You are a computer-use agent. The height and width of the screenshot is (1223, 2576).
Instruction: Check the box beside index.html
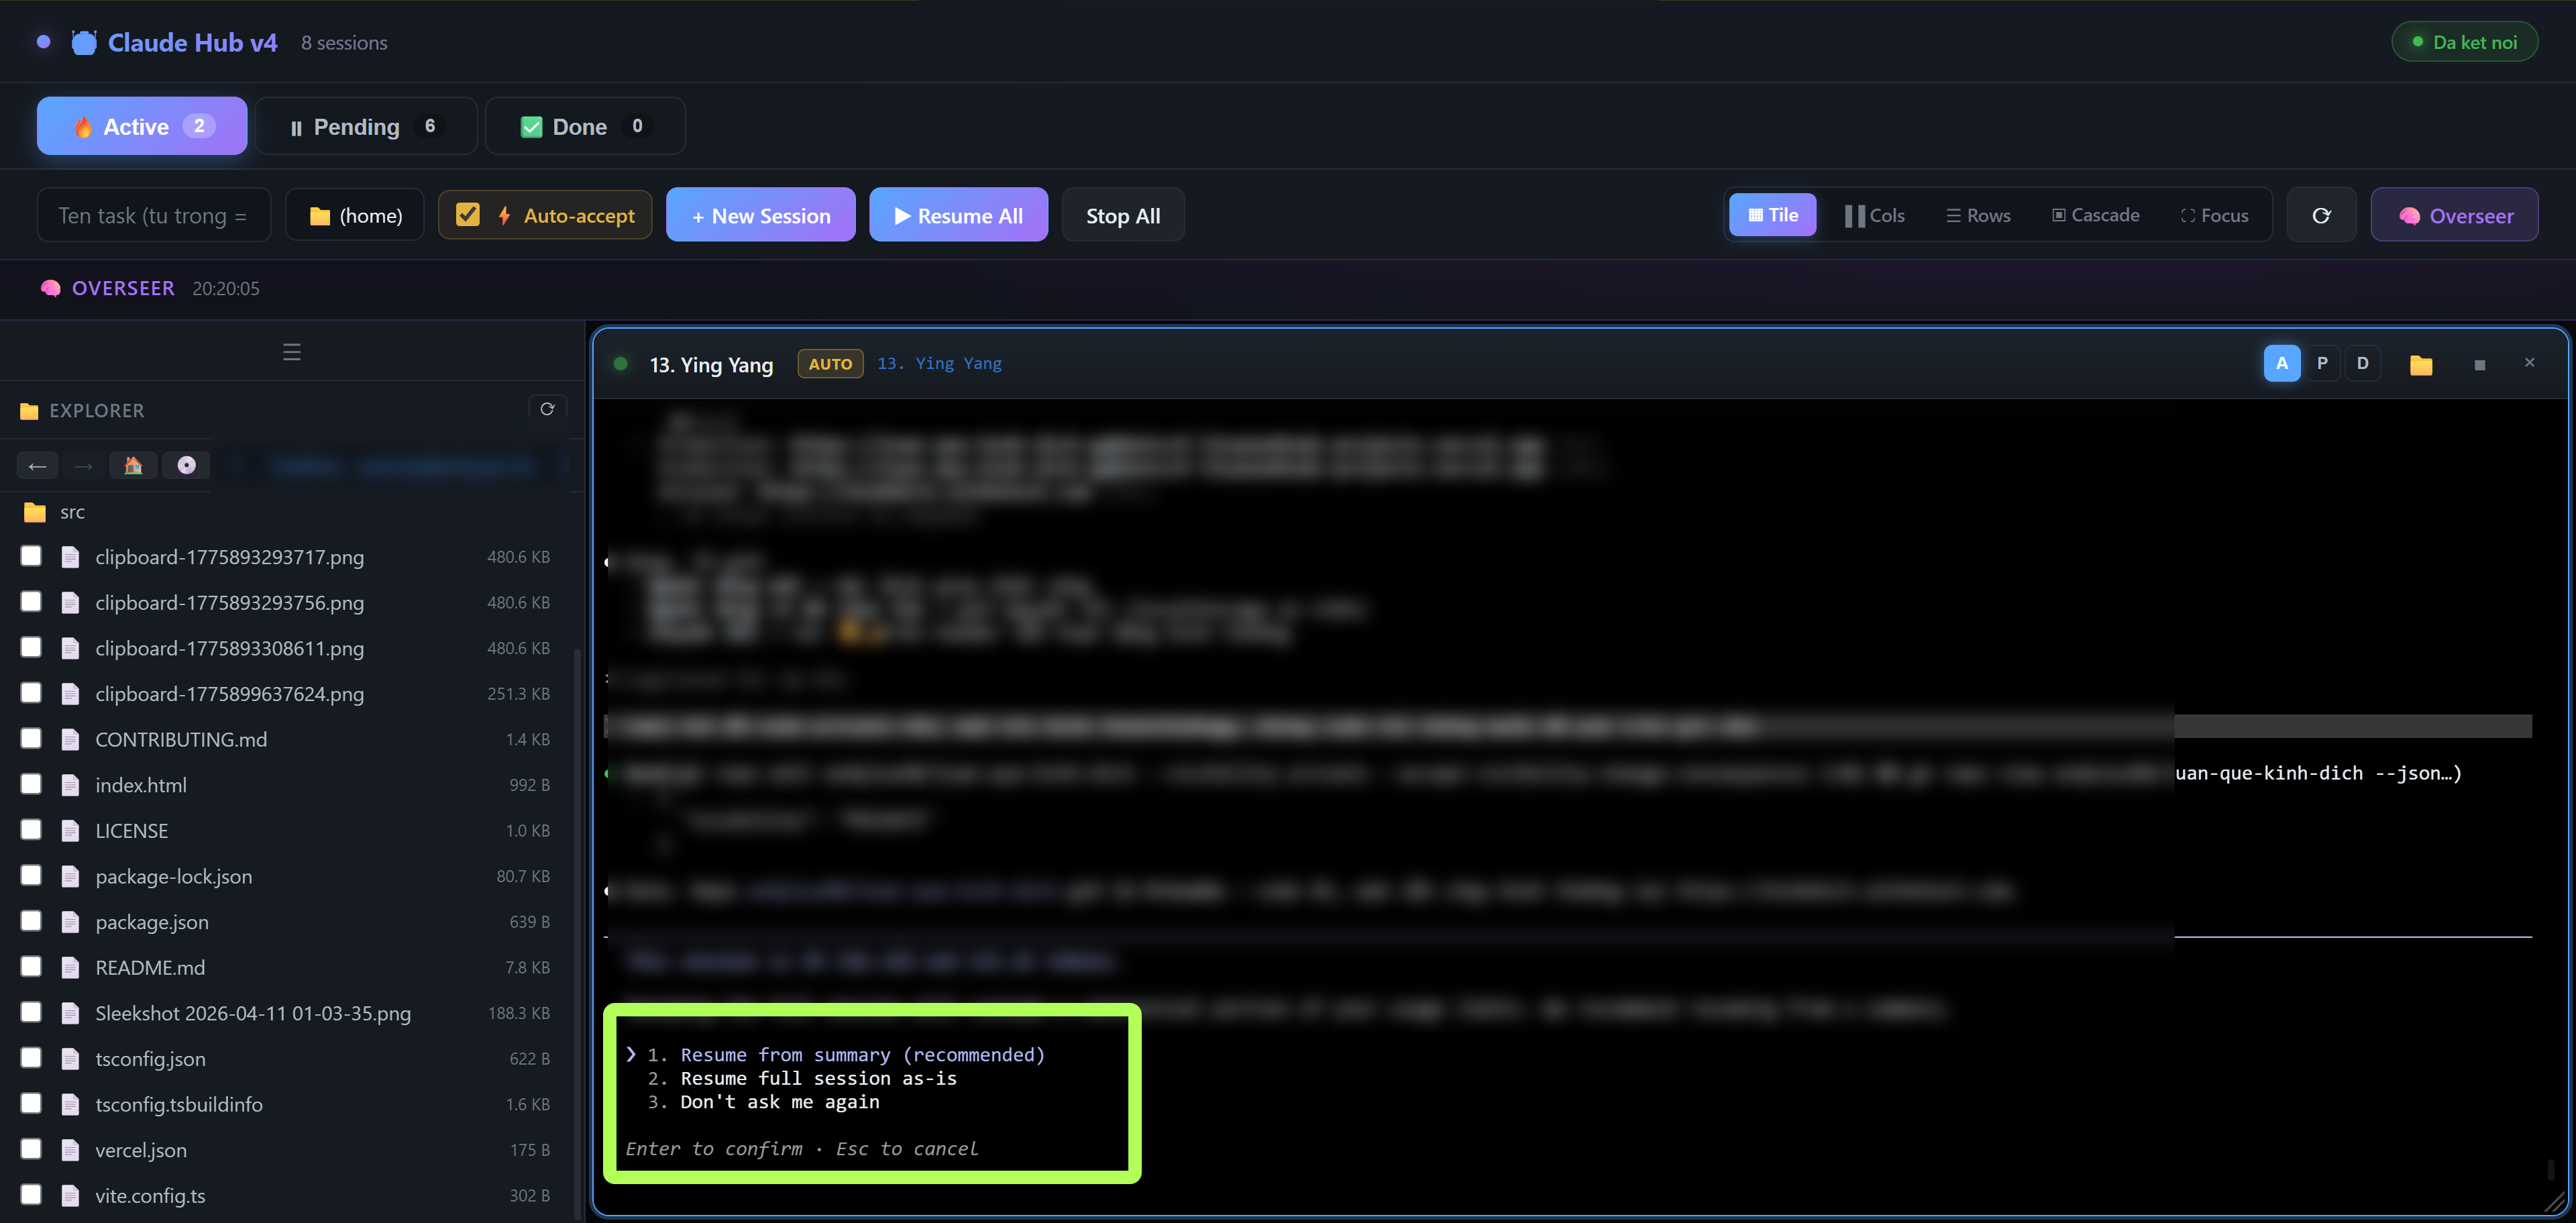tap(31, 784)
